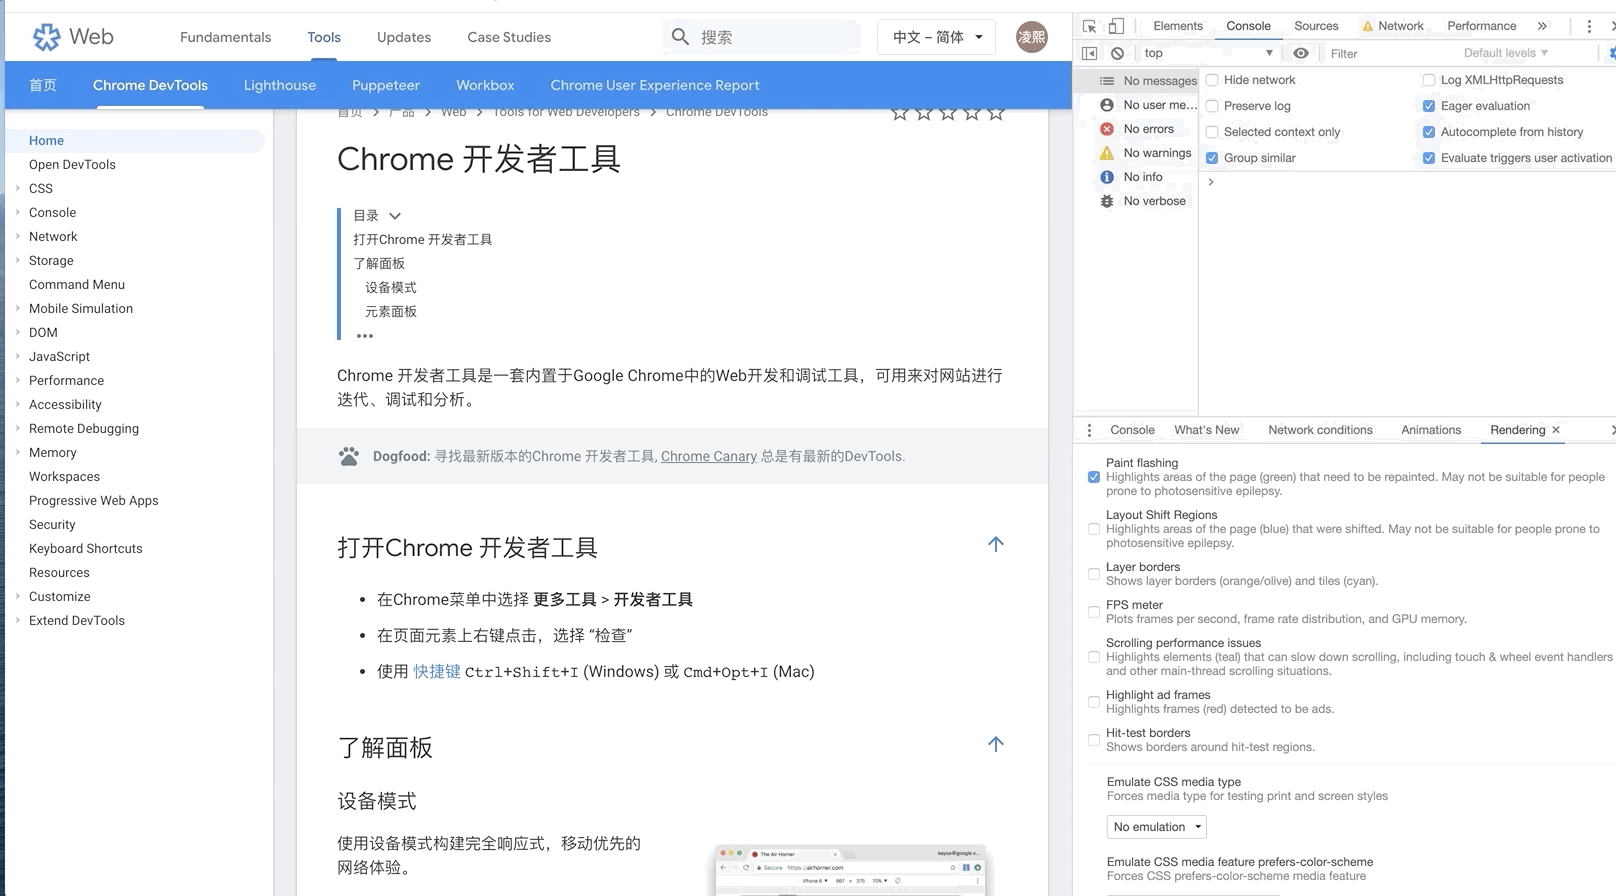Switch to the Sources DevTools tab

point(1316,26)
